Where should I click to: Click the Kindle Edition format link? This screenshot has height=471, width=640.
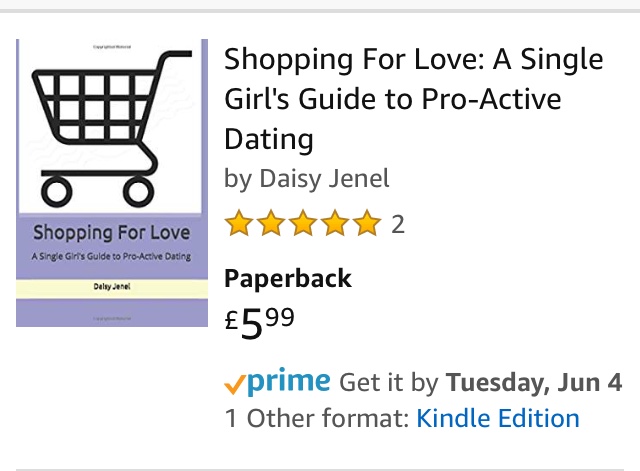click(497, 418)
